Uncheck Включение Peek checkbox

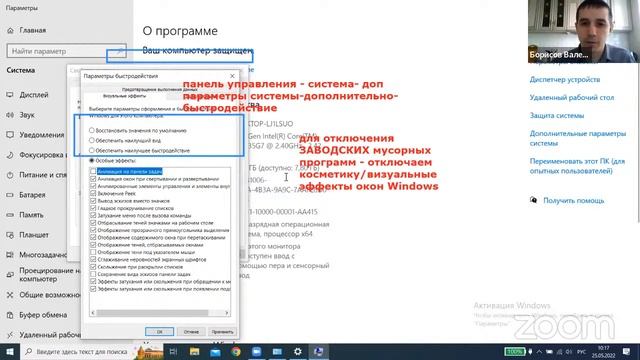93,193
